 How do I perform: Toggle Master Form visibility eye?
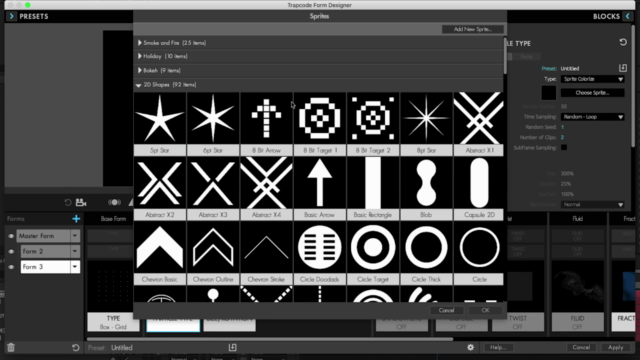pyautogui.click(x=11, y=236)
